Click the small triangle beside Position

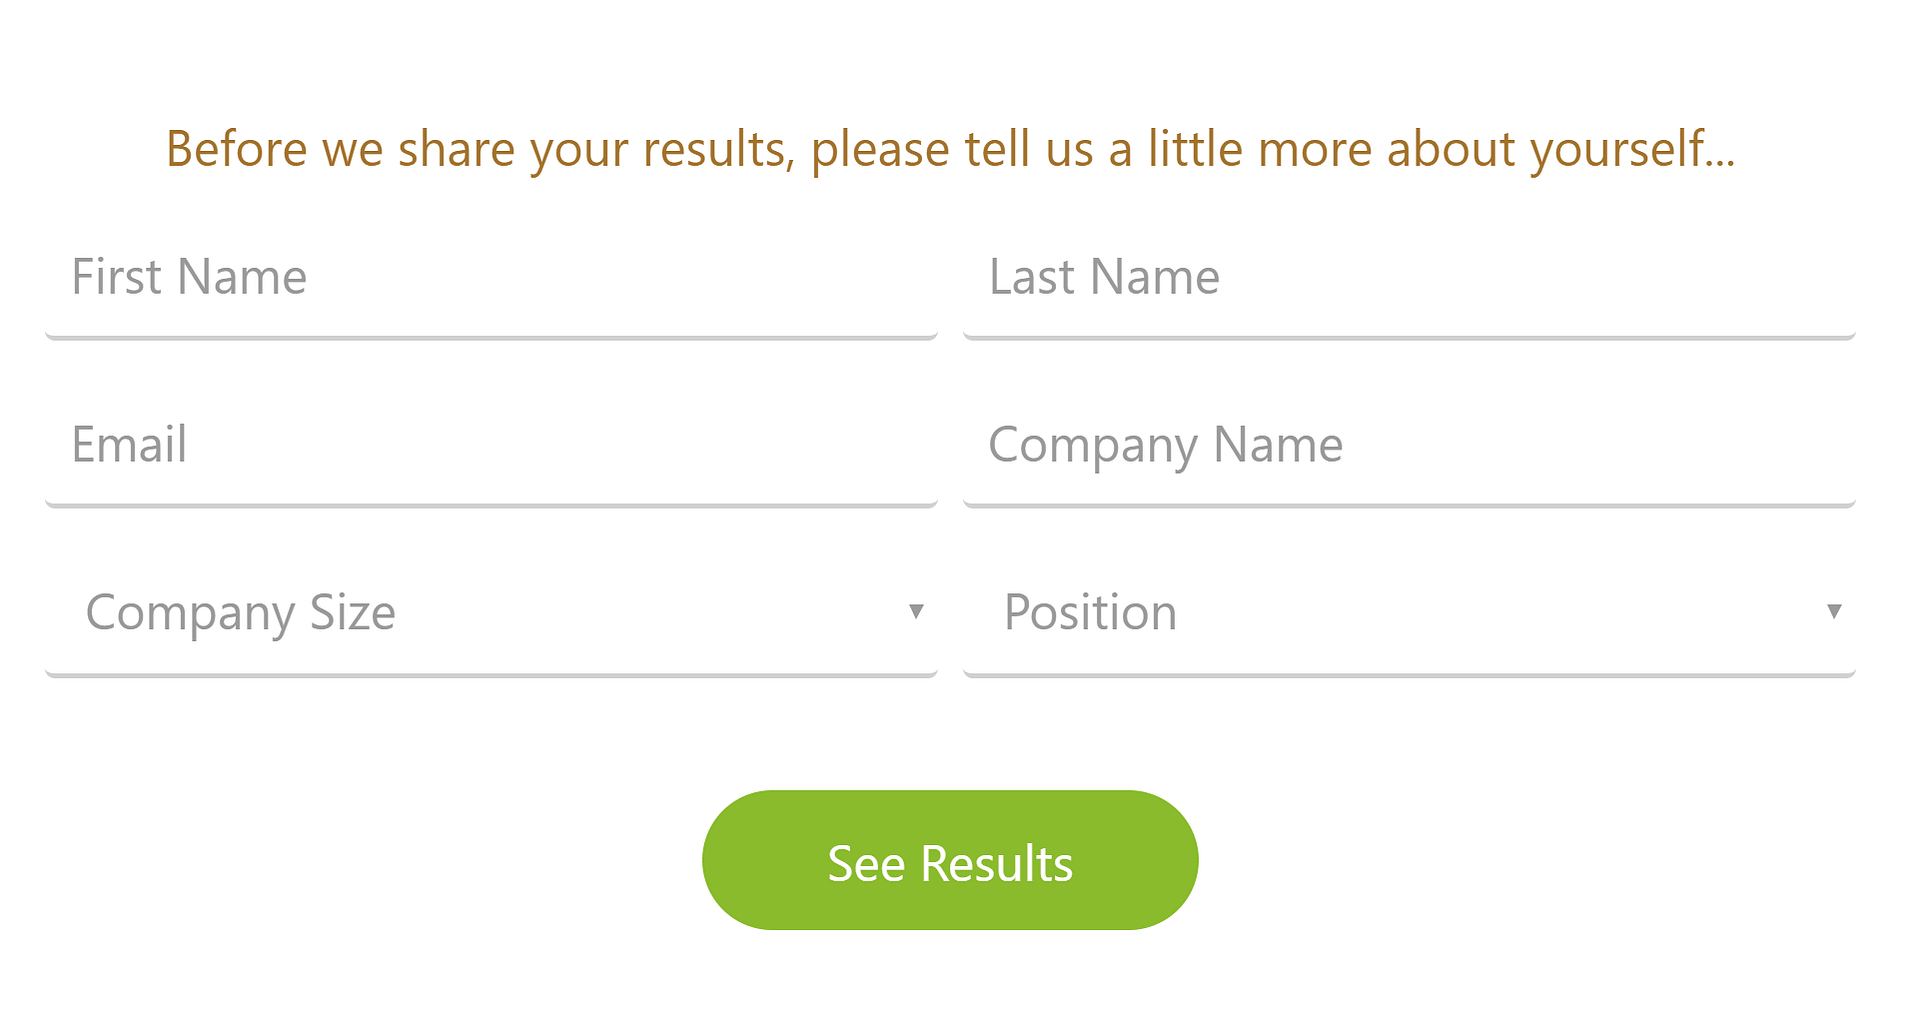(x=1833, y=611)
